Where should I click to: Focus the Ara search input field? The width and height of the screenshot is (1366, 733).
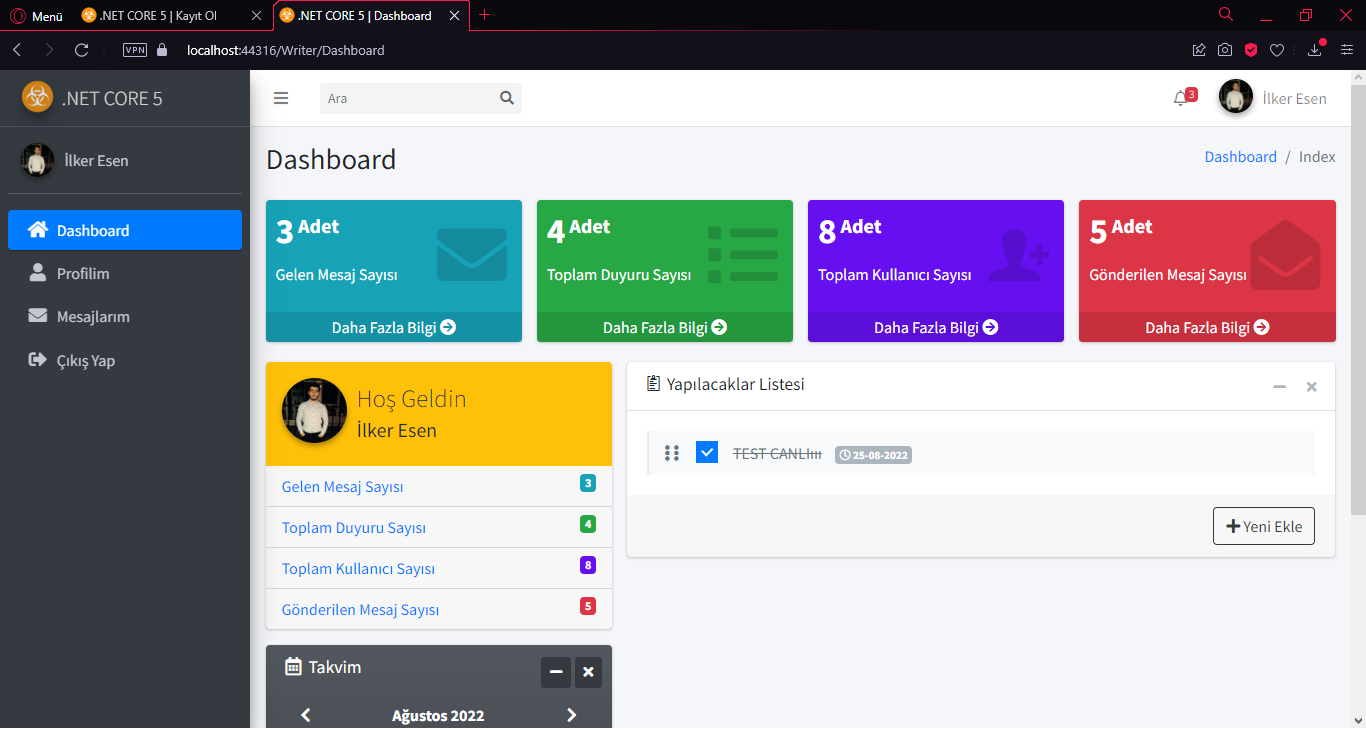(x=410, y=98)
